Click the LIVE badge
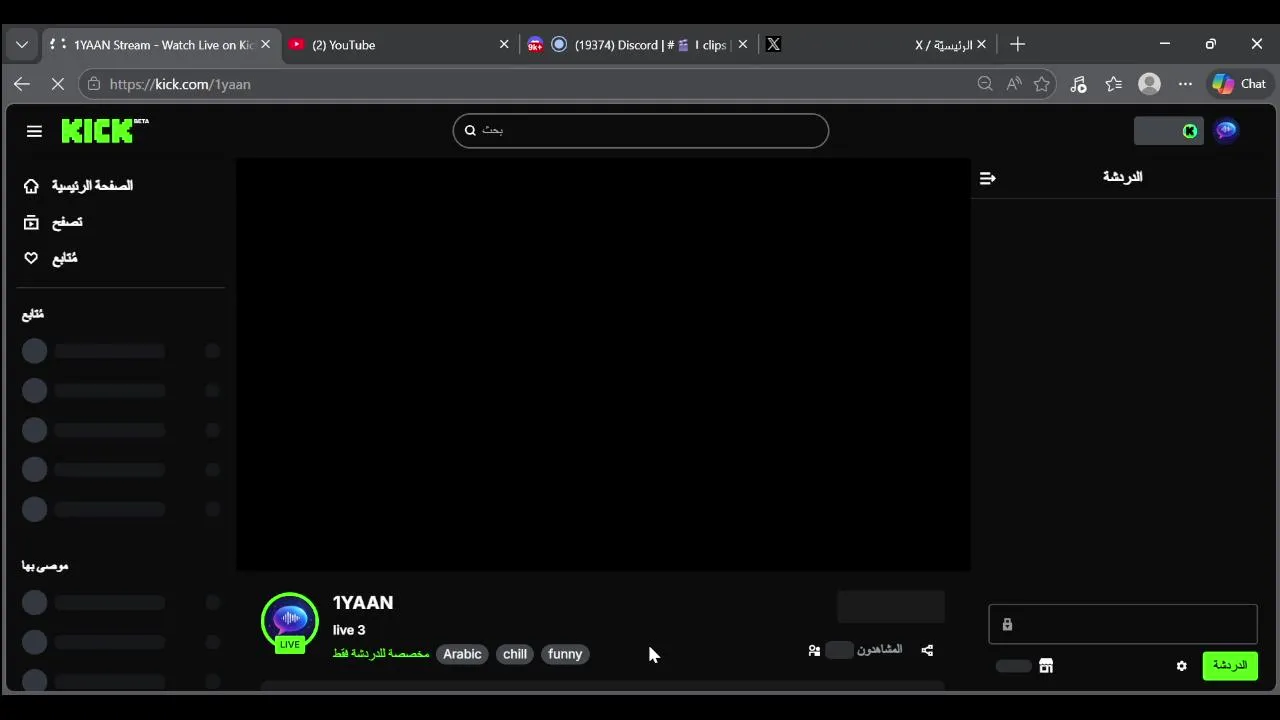This screenshot has width=1280, height=720. click(x=290, y=645)
